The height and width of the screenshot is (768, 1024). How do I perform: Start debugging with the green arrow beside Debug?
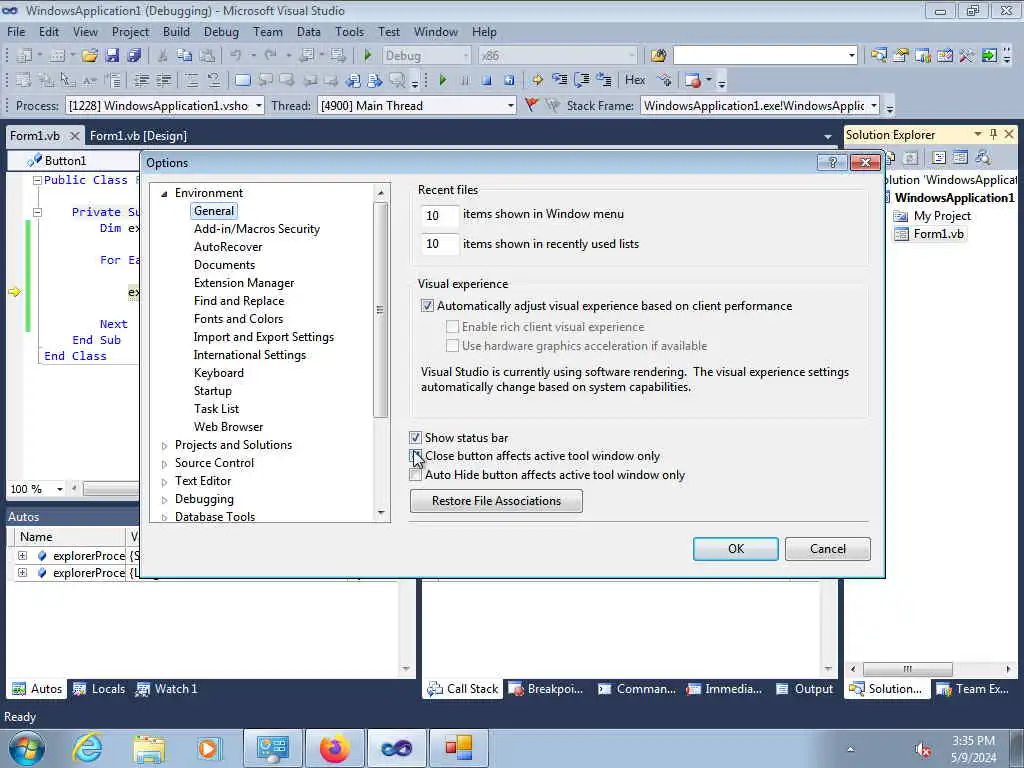tap(368, 56)
